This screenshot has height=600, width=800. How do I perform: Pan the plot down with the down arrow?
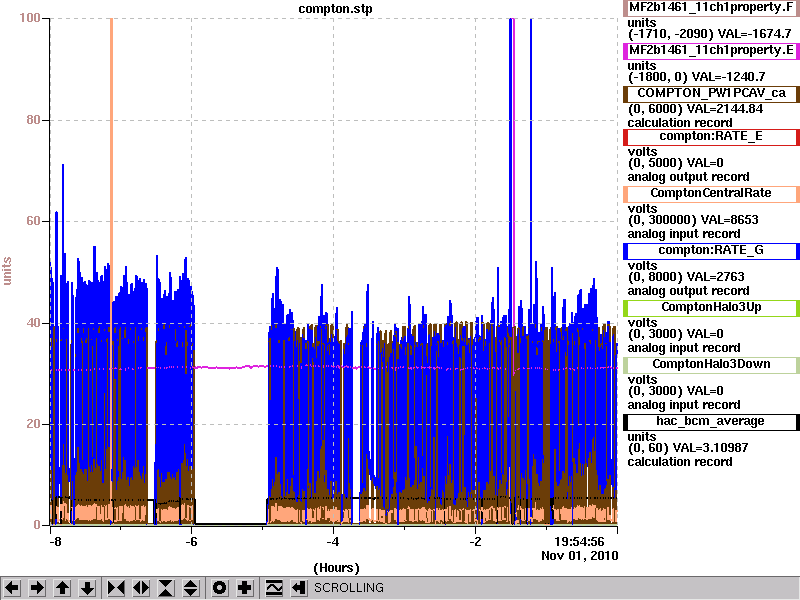[x=87, y=588]
